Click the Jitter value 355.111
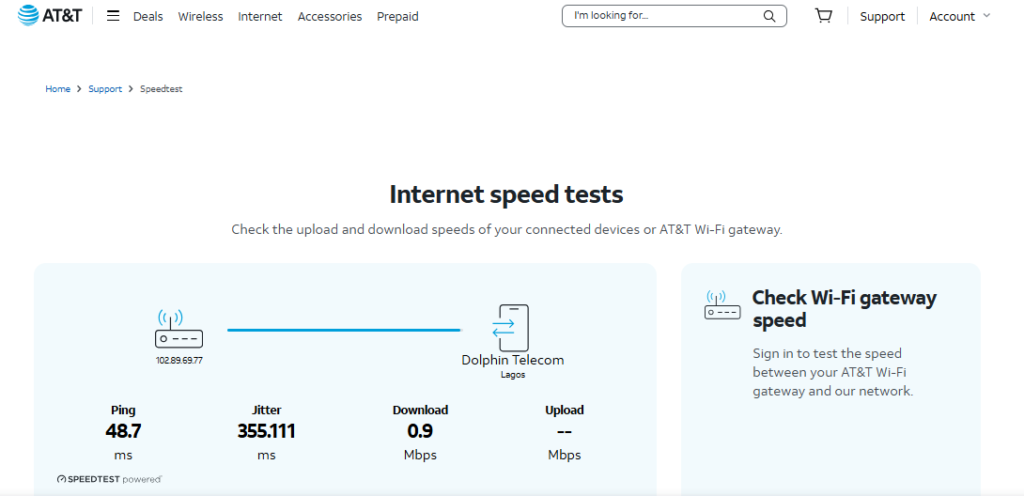 tap(266, 431)
